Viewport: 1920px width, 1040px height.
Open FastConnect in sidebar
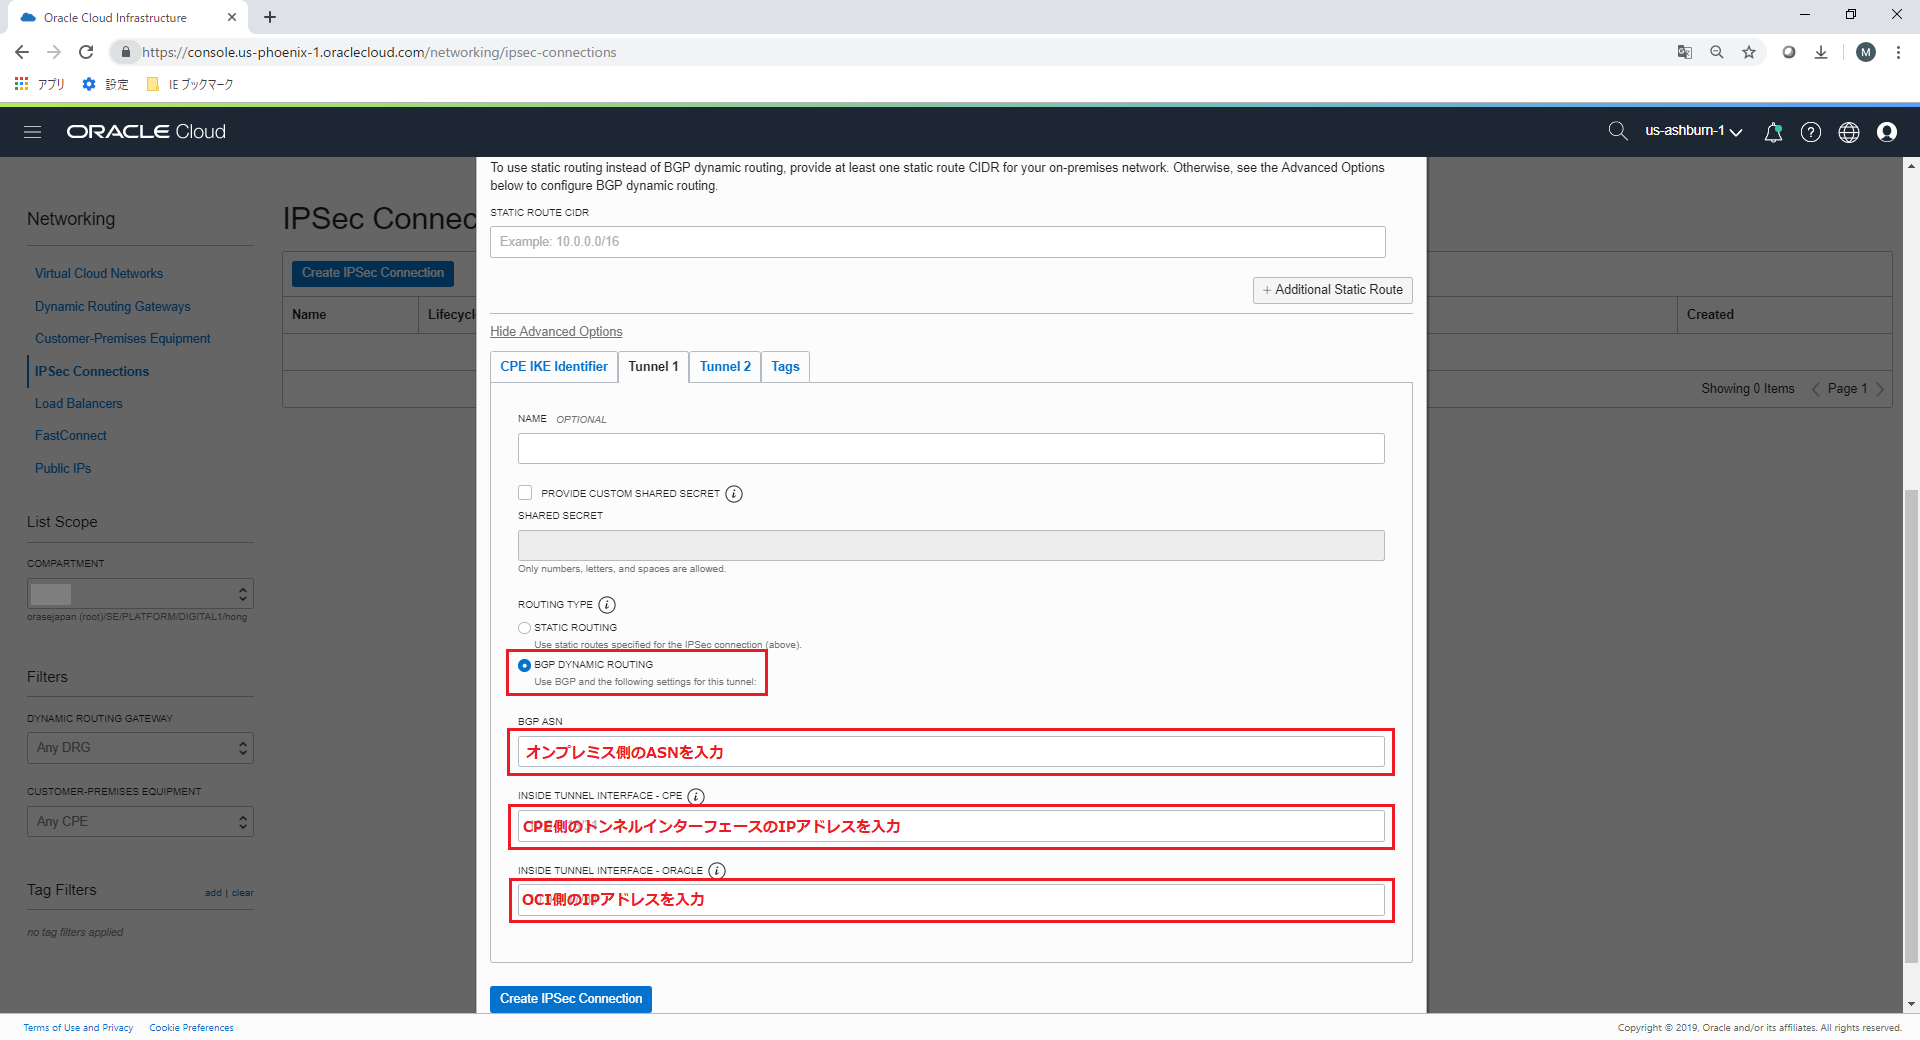[71, 436]
